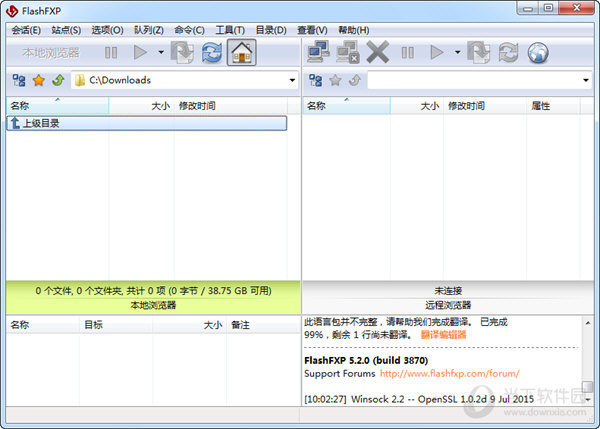
Task: Click the FlashFXP 5.2.0 build text
Action: pos(366,360)
